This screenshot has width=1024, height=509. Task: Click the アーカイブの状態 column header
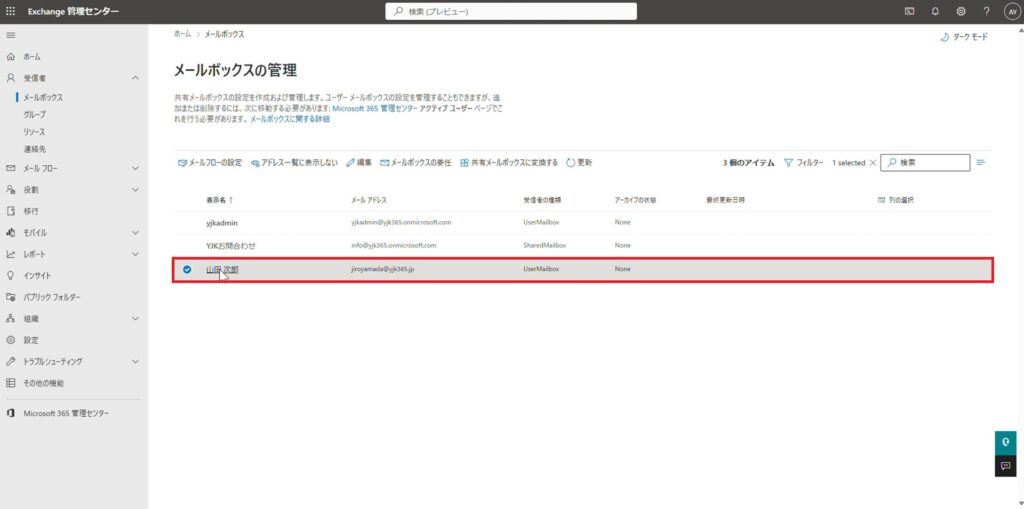[635, 200]
